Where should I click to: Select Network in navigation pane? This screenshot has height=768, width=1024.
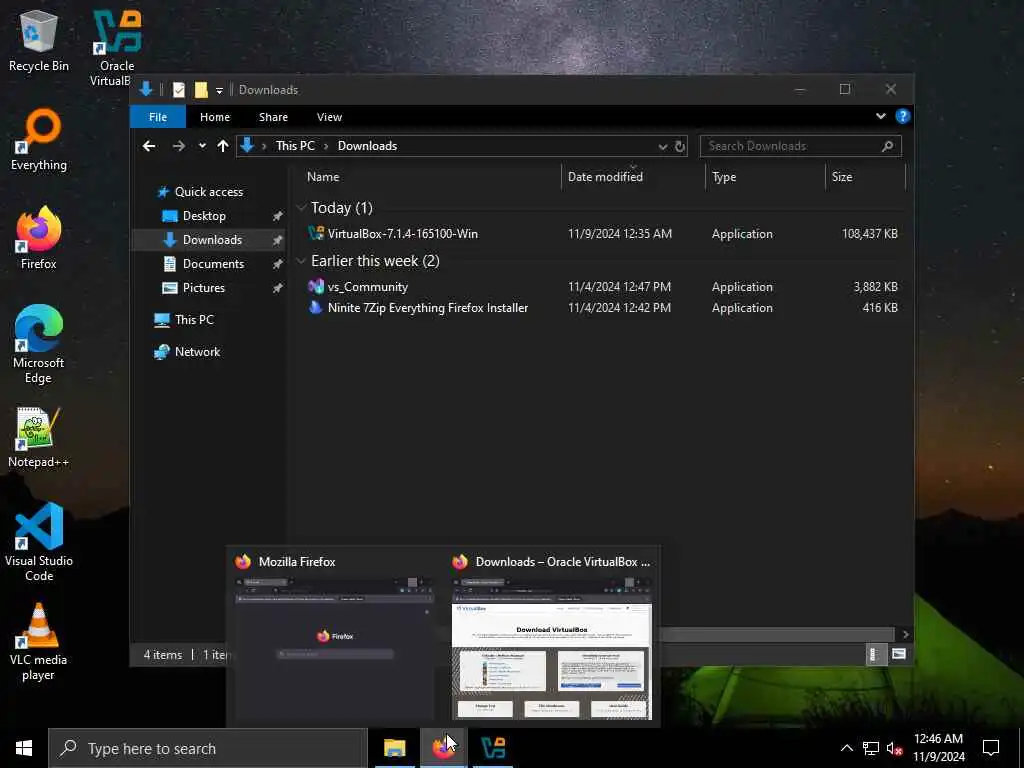[197, 351]
